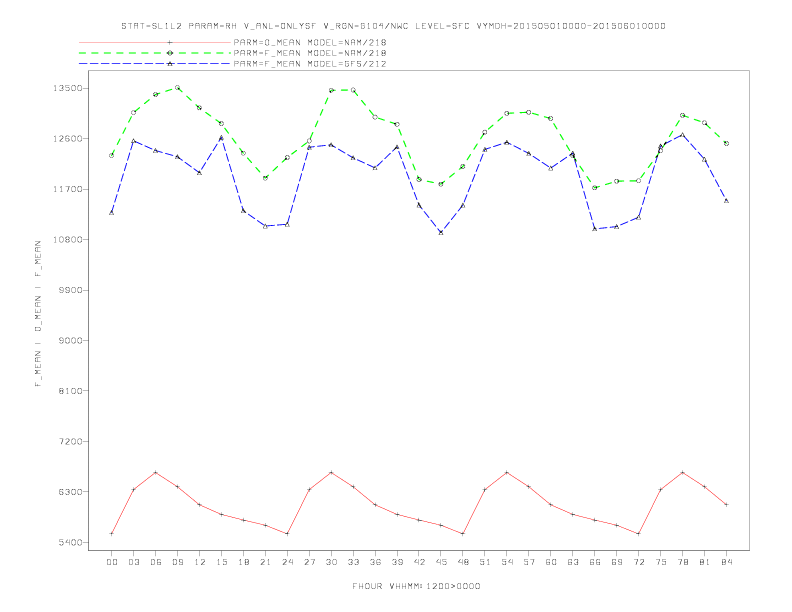Click x-axis tick label "42"
The width and height of the screenshot is (792, 612).
coord(419,562)
